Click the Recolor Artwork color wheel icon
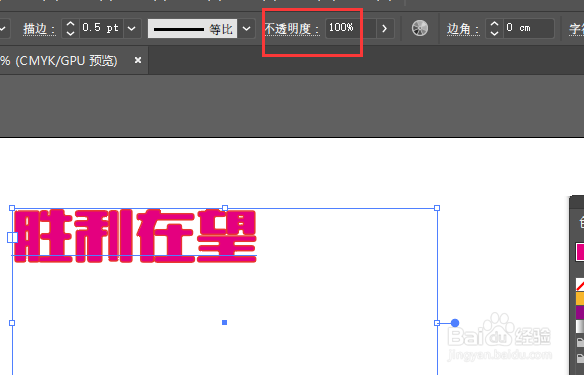 click(x=420, y=28)
